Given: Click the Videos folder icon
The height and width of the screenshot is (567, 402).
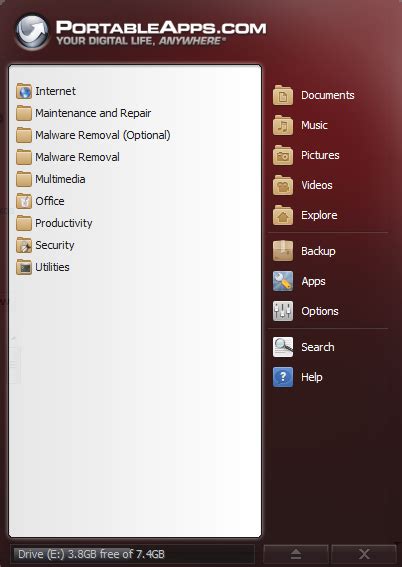Looking at the screenshot, I should click(x=283, y=186).
